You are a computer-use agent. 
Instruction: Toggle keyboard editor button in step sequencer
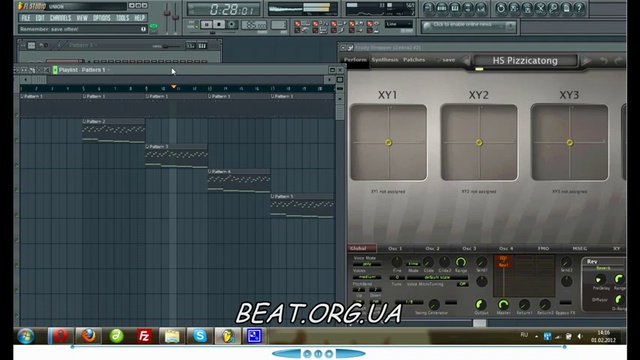[x=202, y=46]
